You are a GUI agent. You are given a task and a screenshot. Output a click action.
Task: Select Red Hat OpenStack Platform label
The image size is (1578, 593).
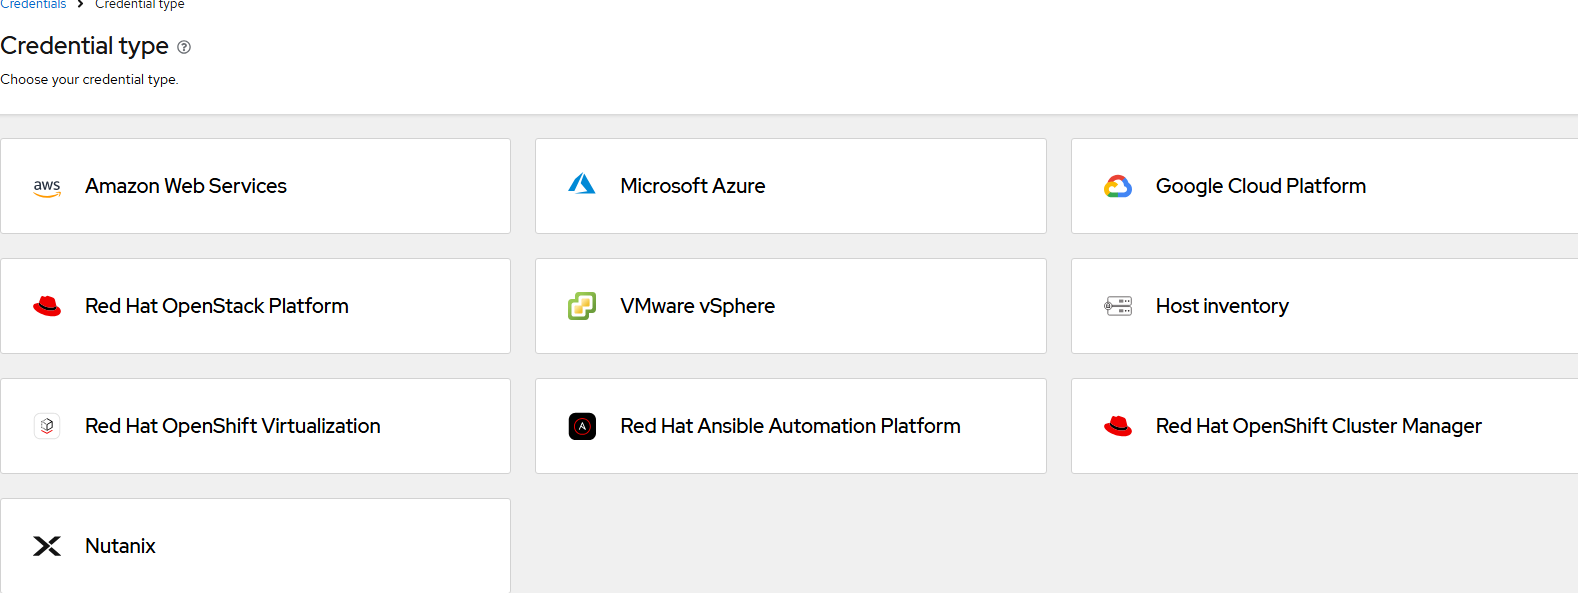[217, 306]
